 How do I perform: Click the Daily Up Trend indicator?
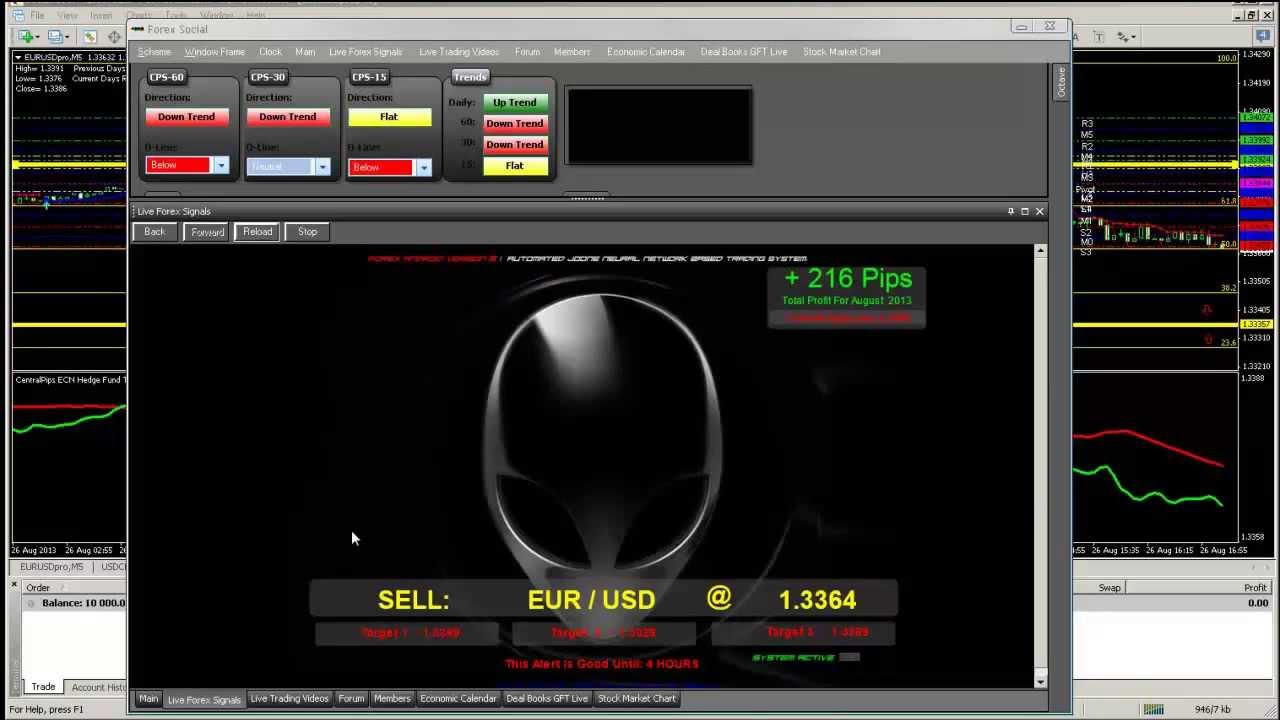click(514, 102)
